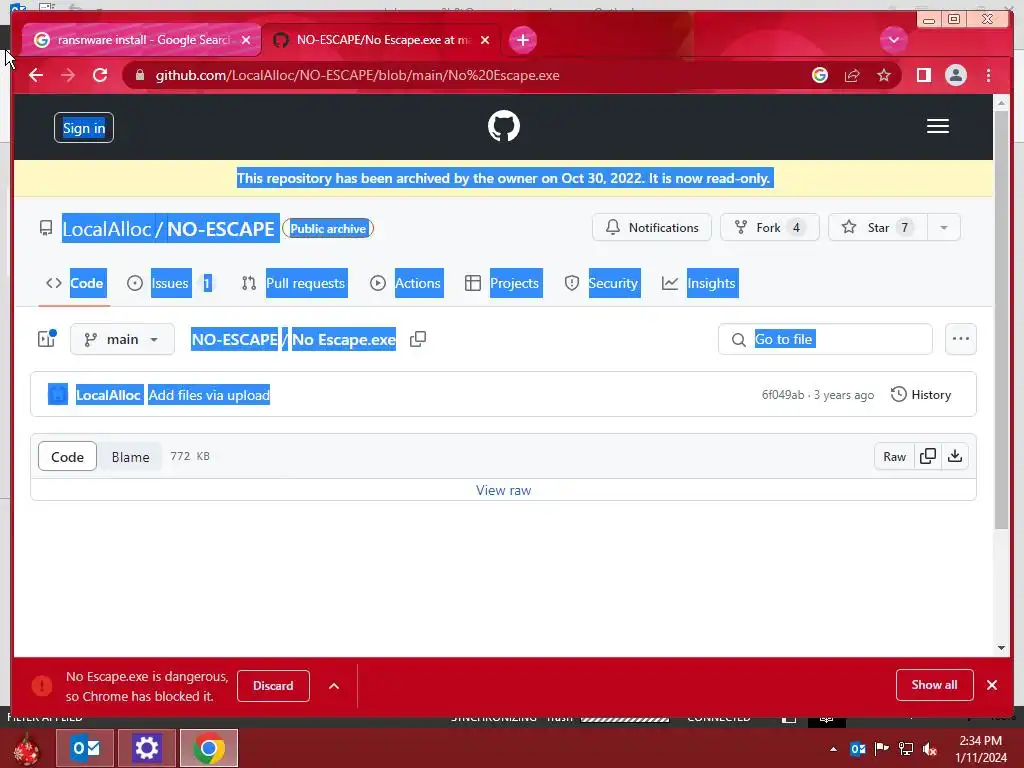Screen dimensions: 1024x768
Task: Click the Action Center flag tray icon
Action: tap(882, 749)
